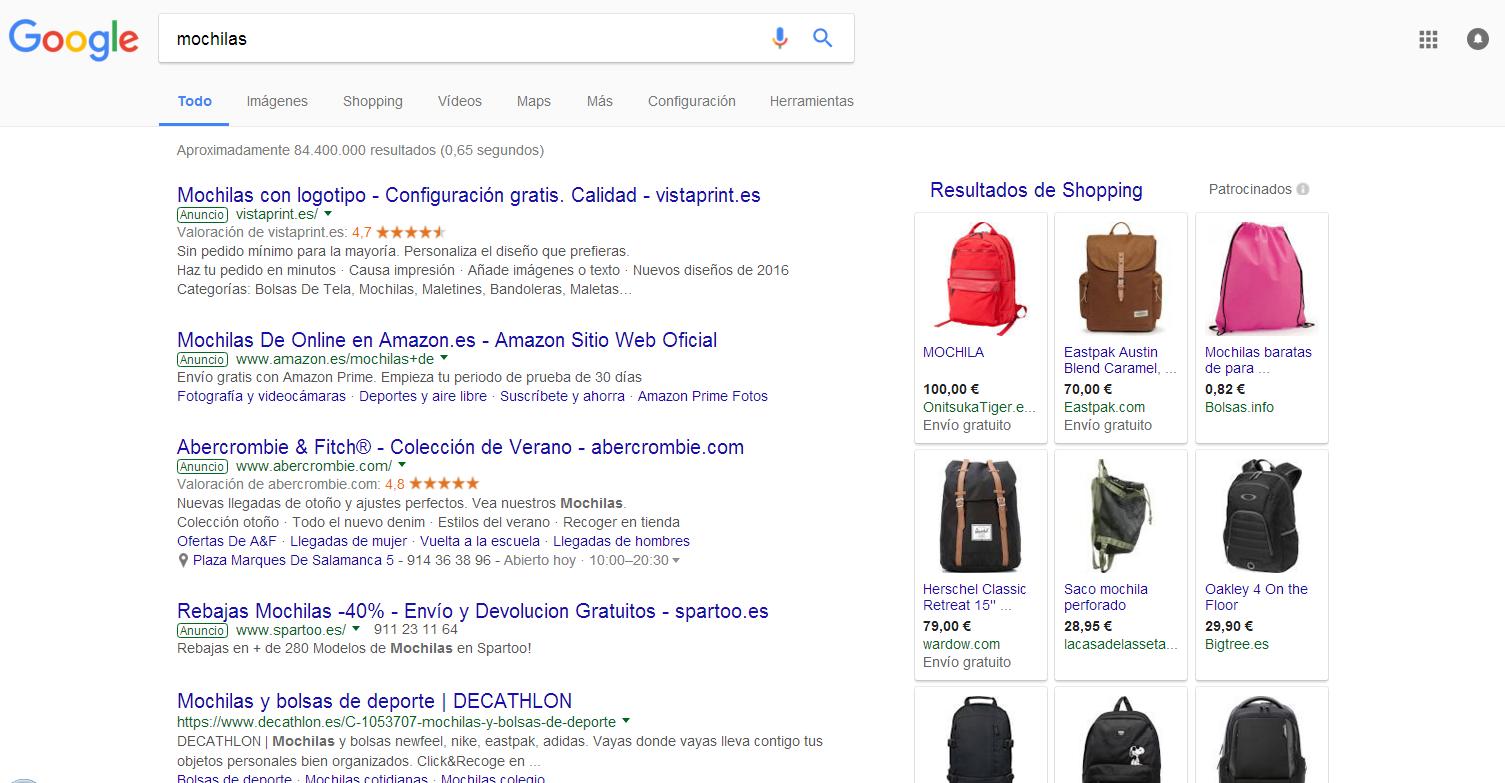Click the red MOCHILA backpack image
Image resolution: width=1505 pixels, height=783 pixels.
click(981, 279)
